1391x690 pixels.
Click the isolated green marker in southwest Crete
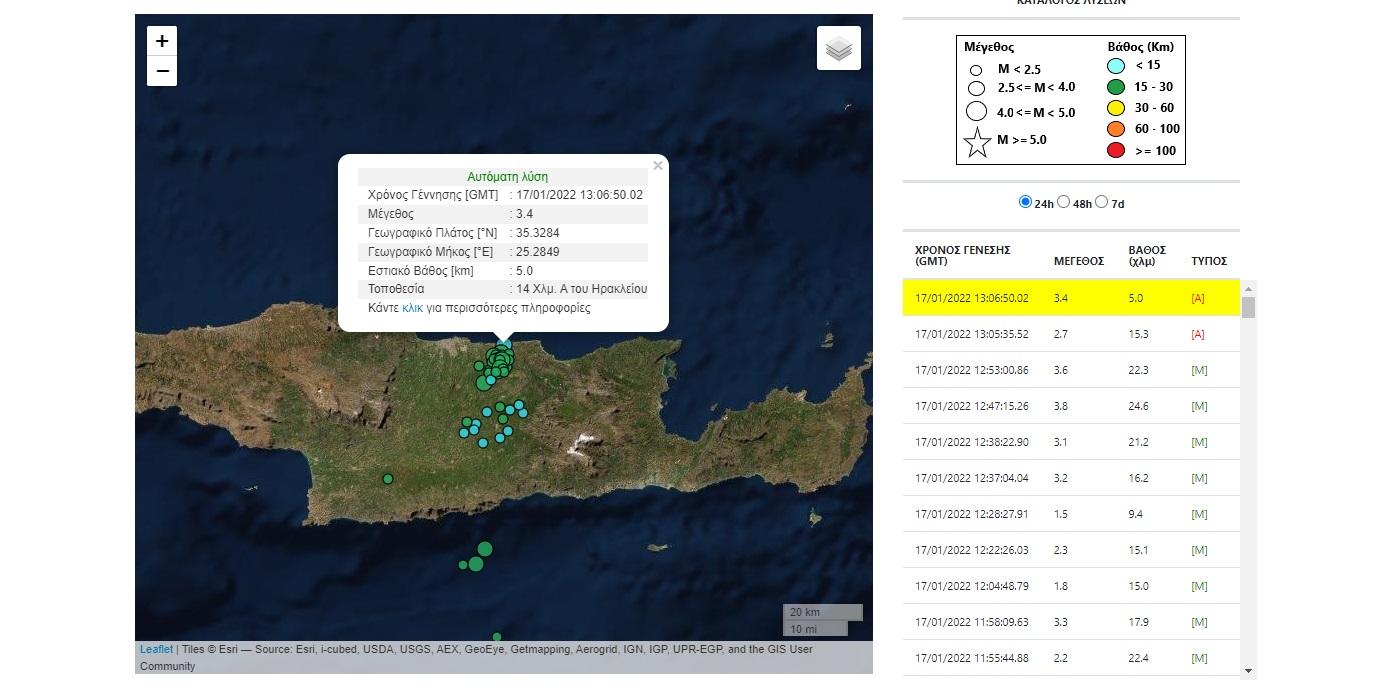(x=388, y=479)
